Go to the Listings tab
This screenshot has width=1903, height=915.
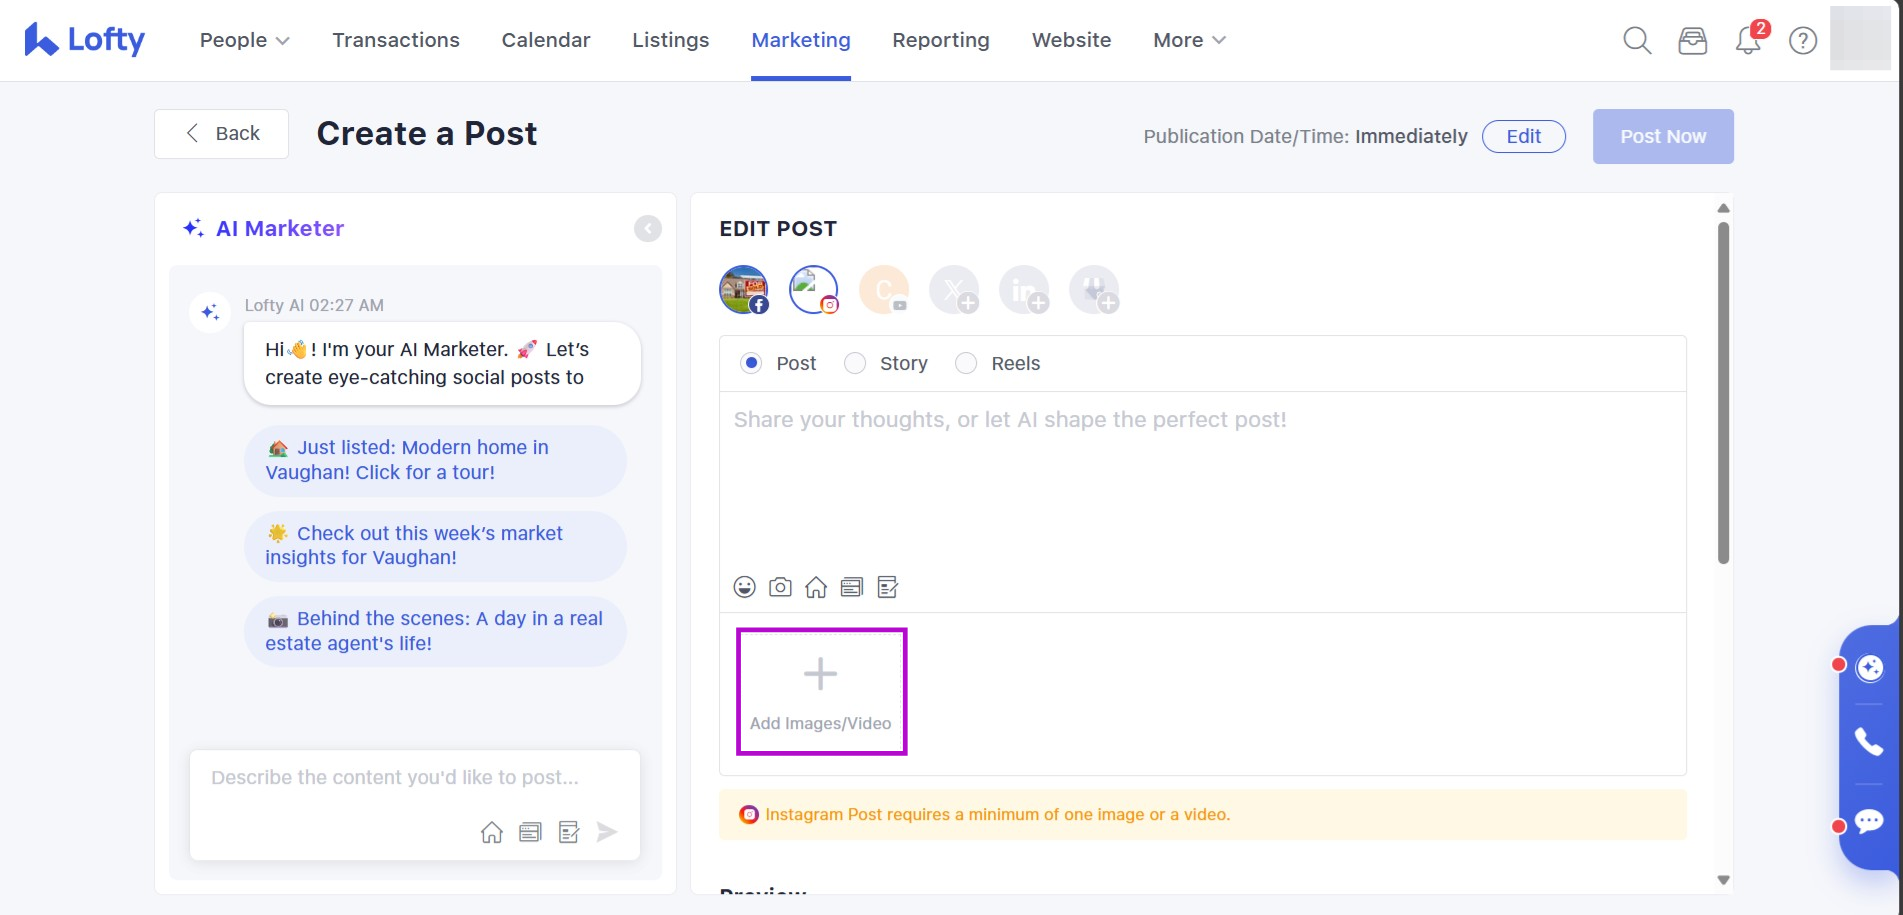[x=670, y=40]
